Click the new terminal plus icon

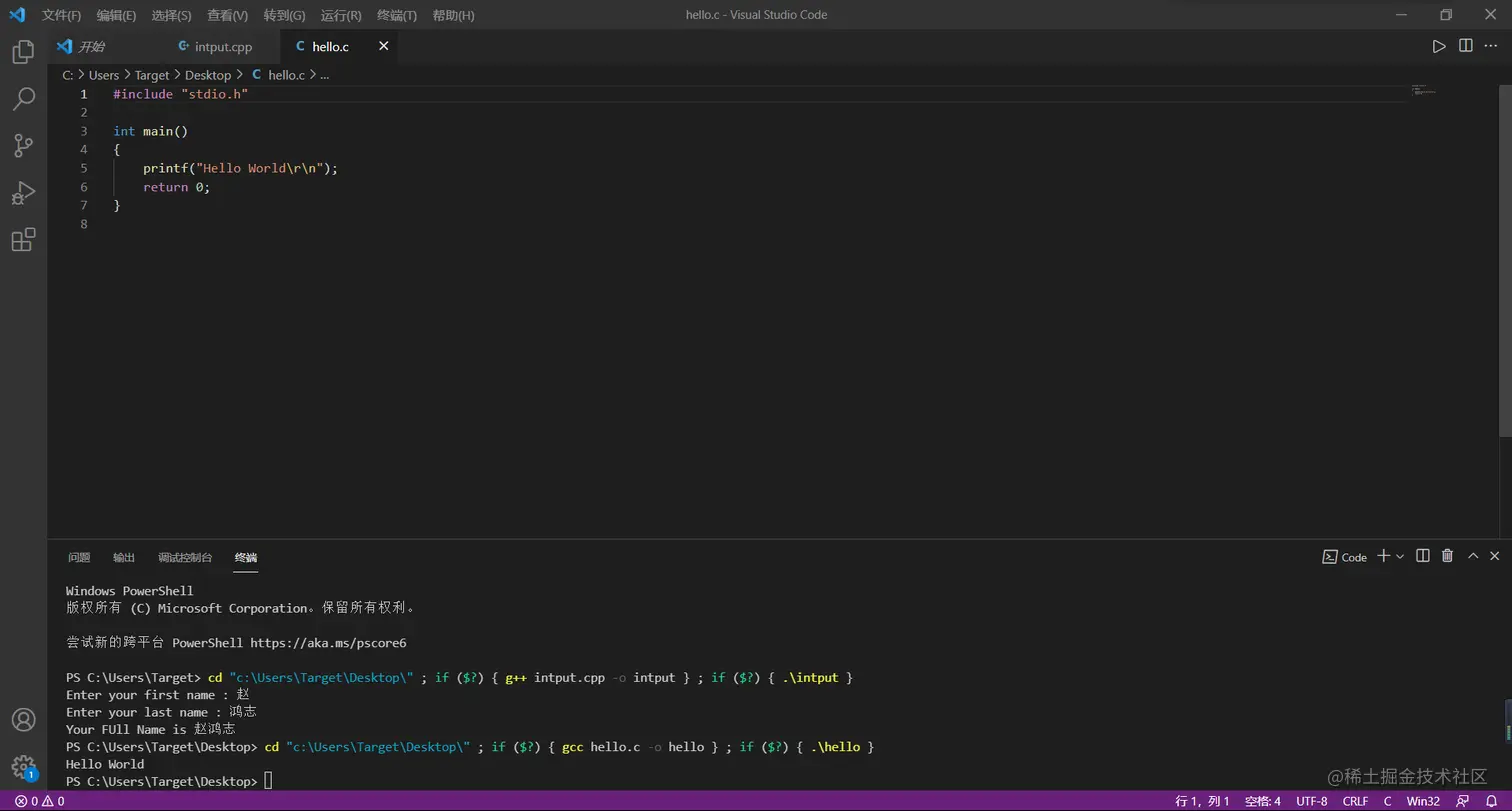point(1383,556)
